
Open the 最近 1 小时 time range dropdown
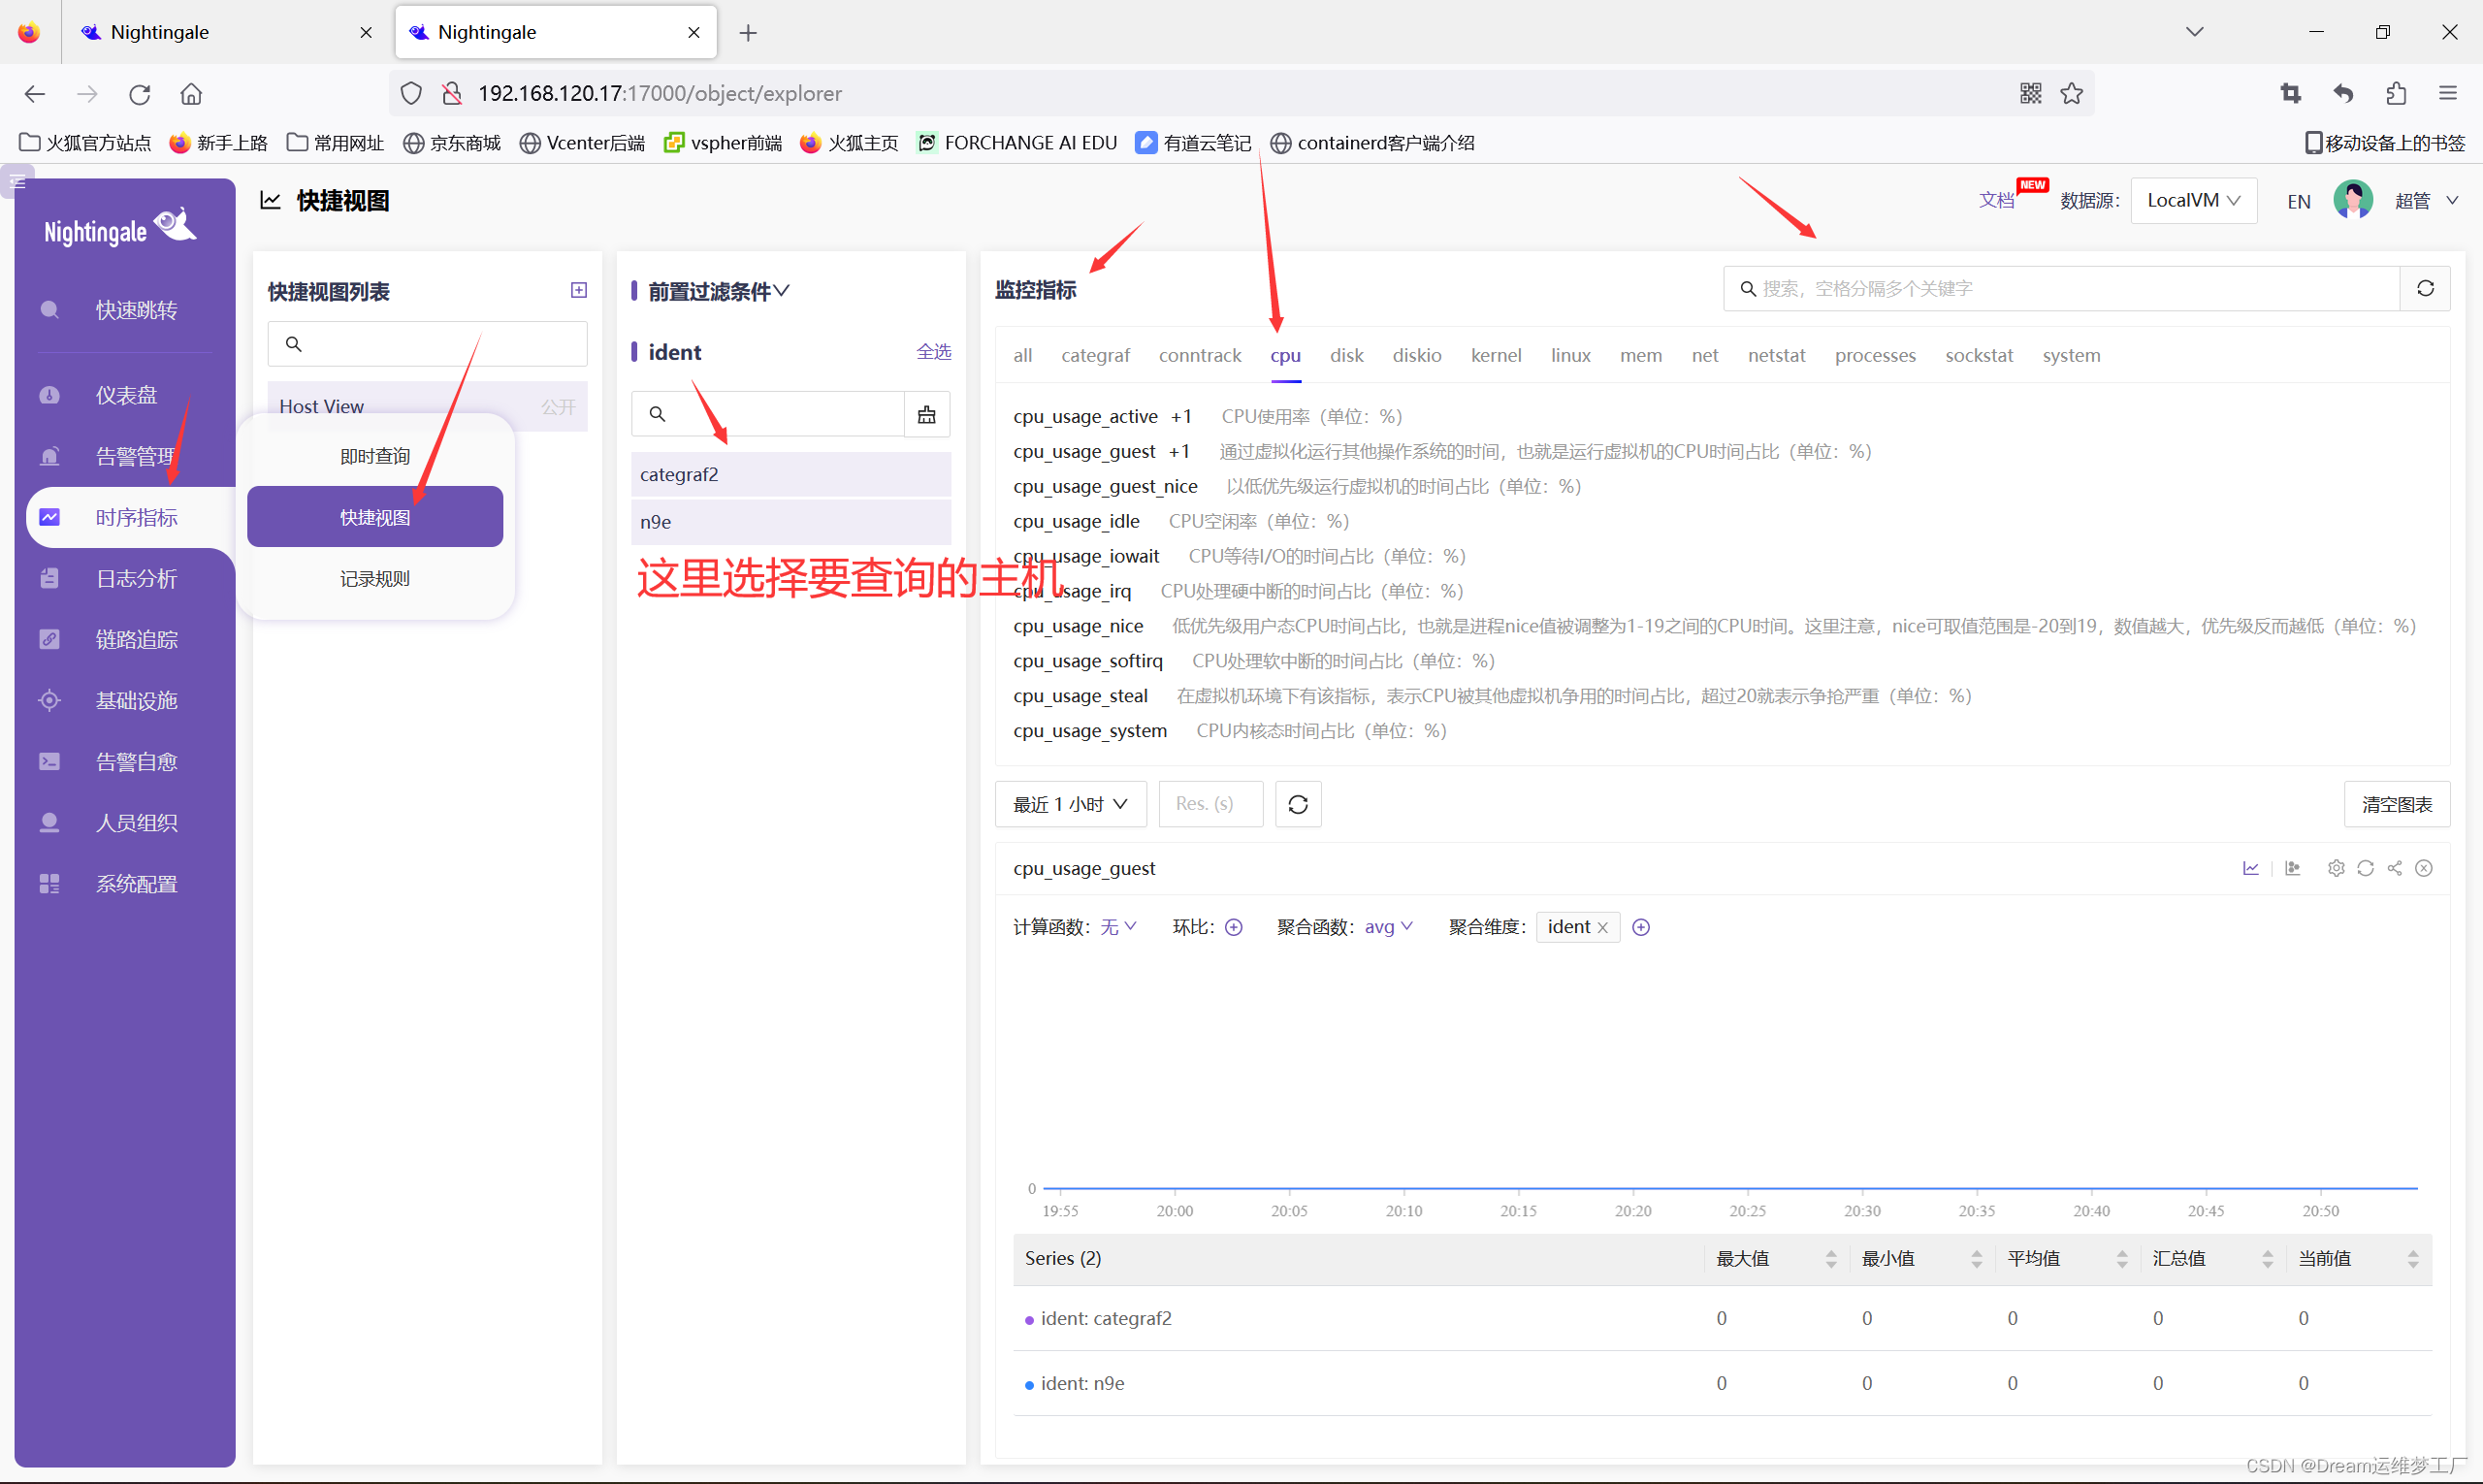(1069, 804)
